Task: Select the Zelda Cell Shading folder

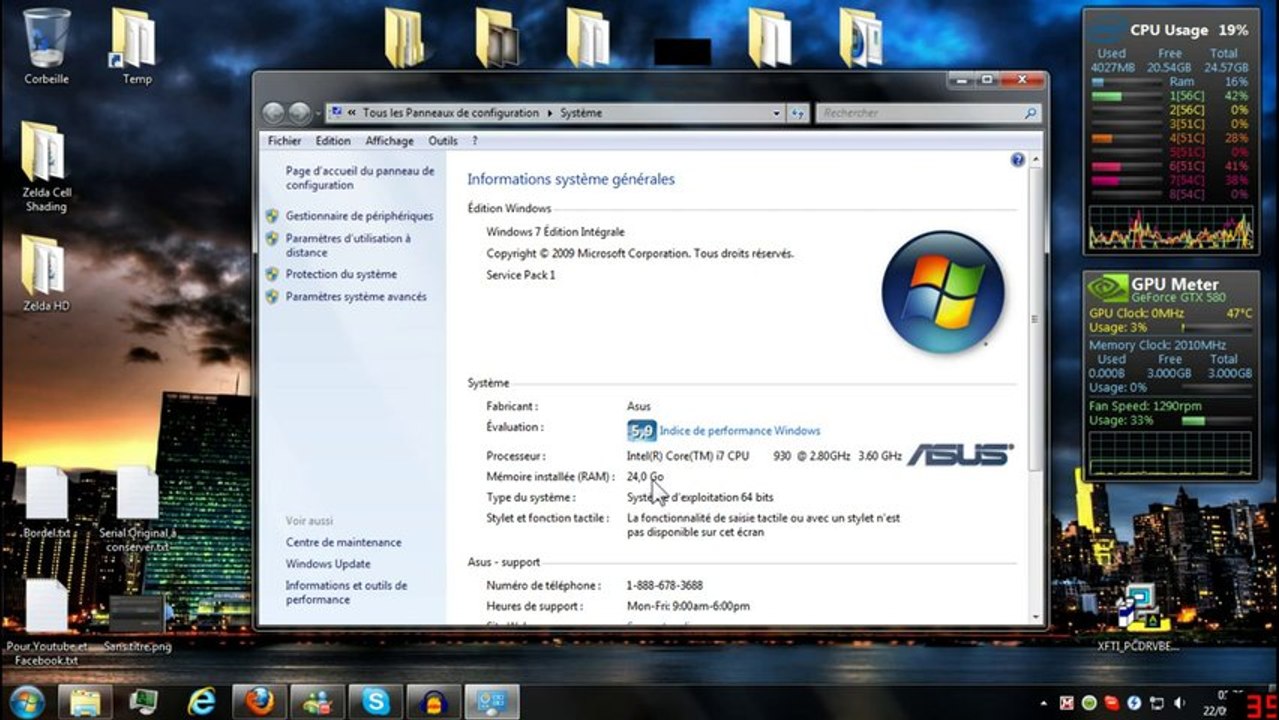Action: (46, 165)
